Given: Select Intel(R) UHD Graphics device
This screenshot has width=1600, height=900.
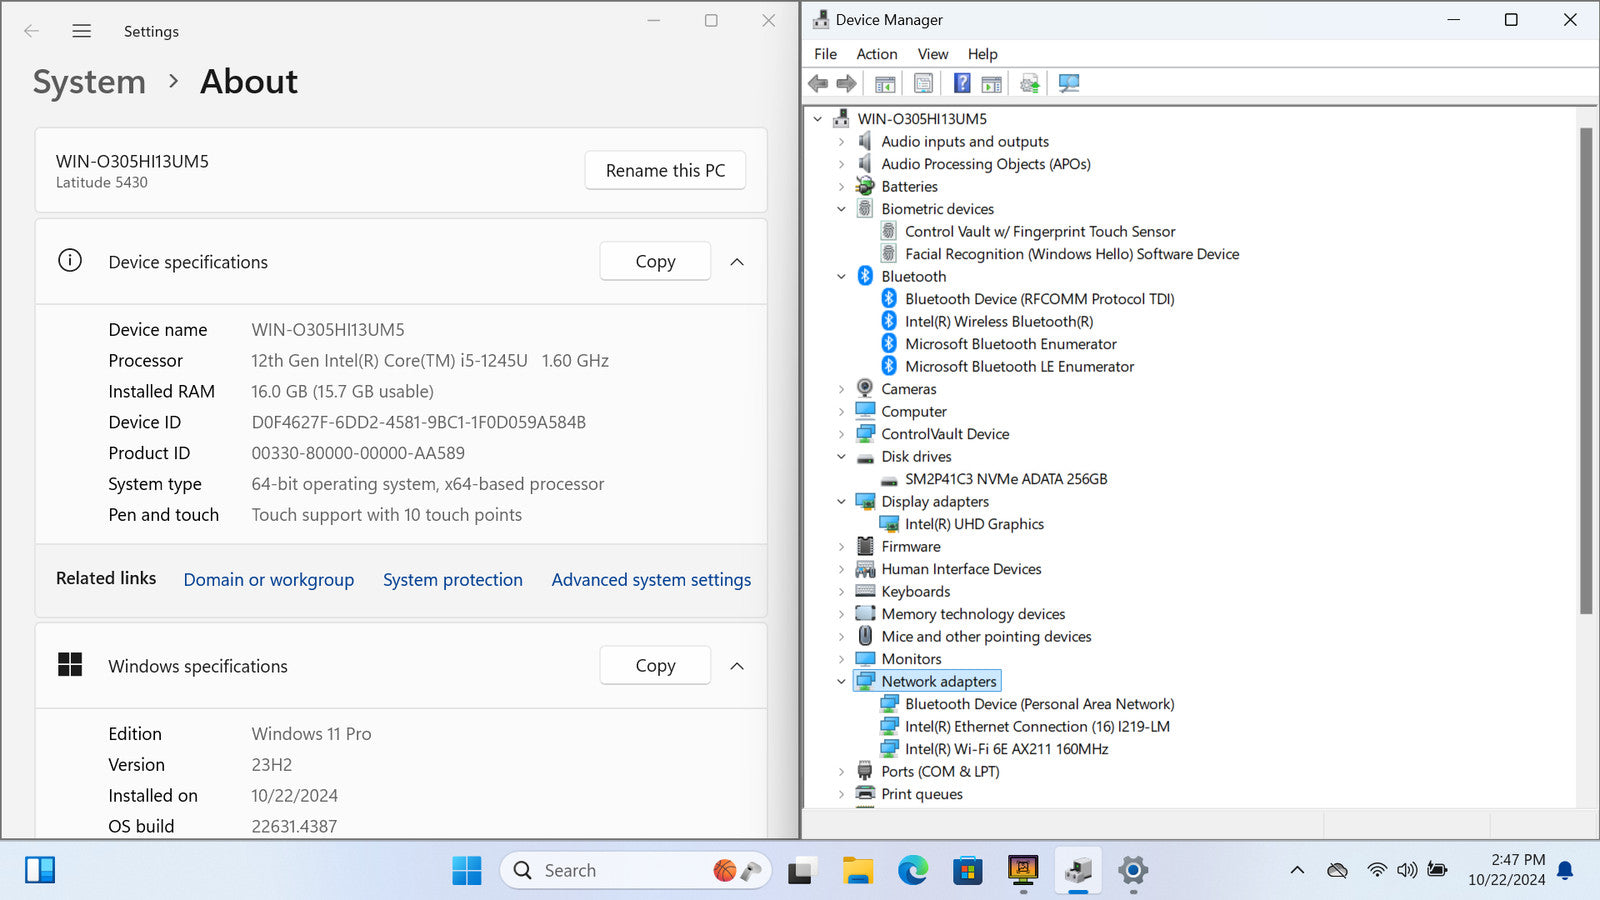Looking at the screenshot, I should pyautogui.click(x=974, y=524).
